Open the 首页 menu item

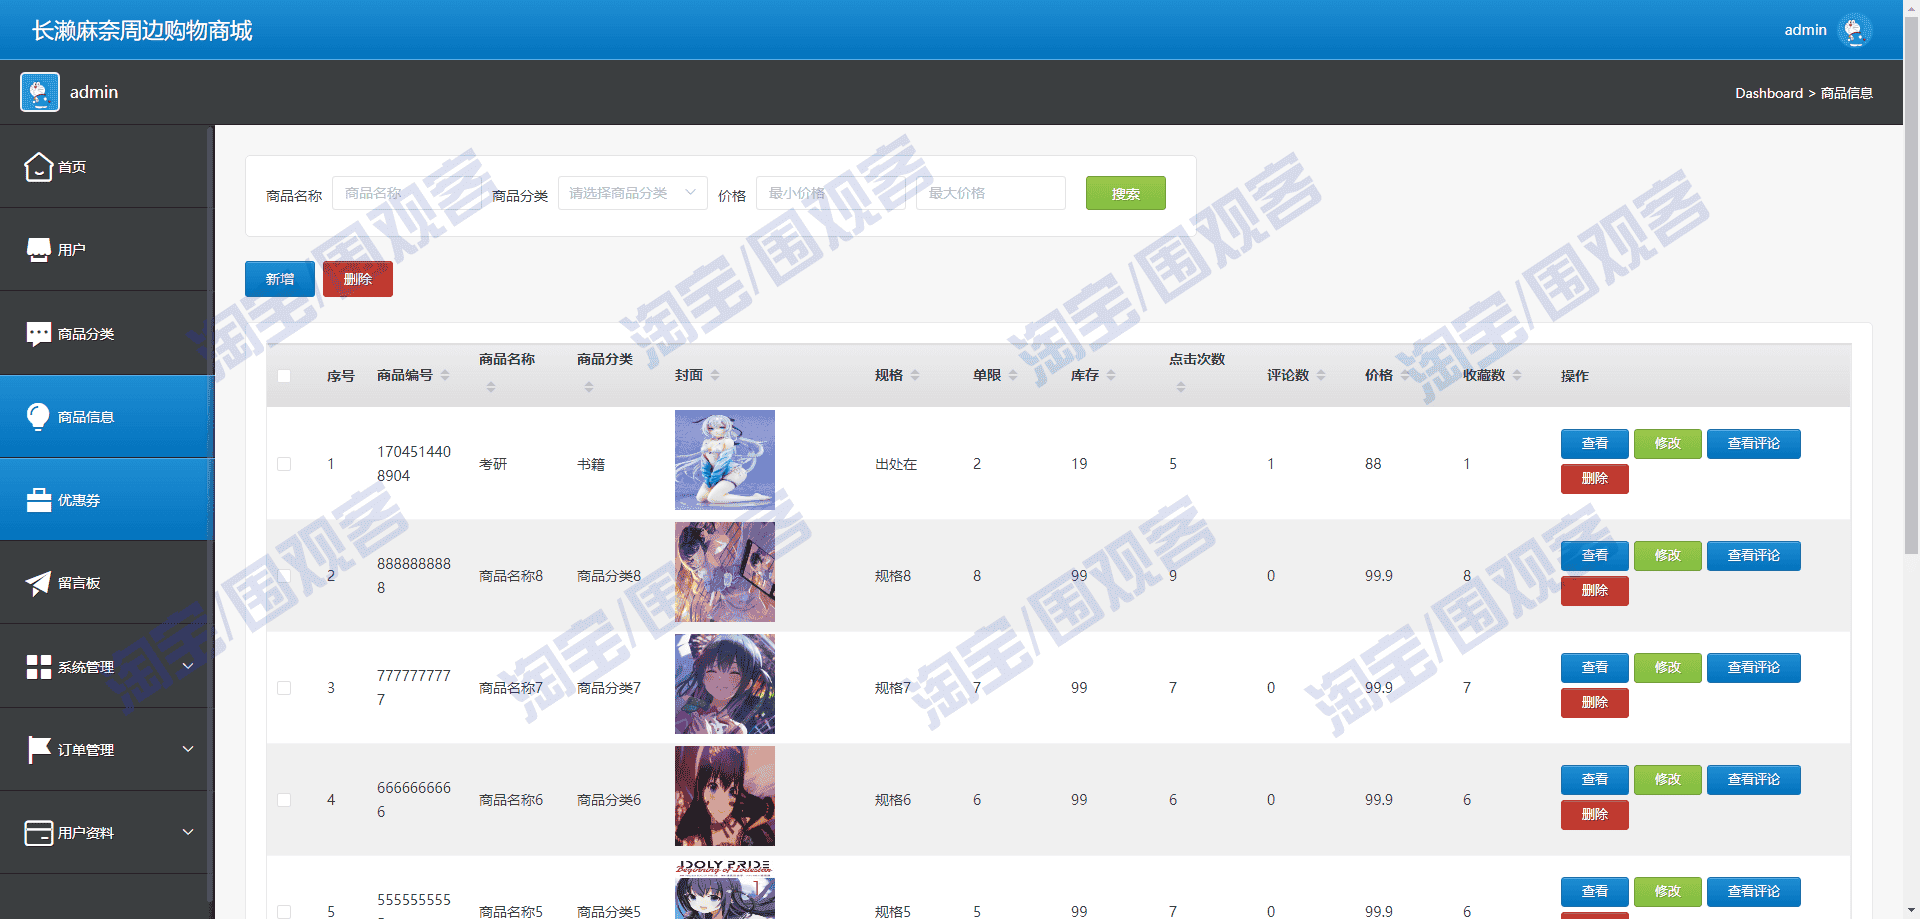click(x=104, y=167)
